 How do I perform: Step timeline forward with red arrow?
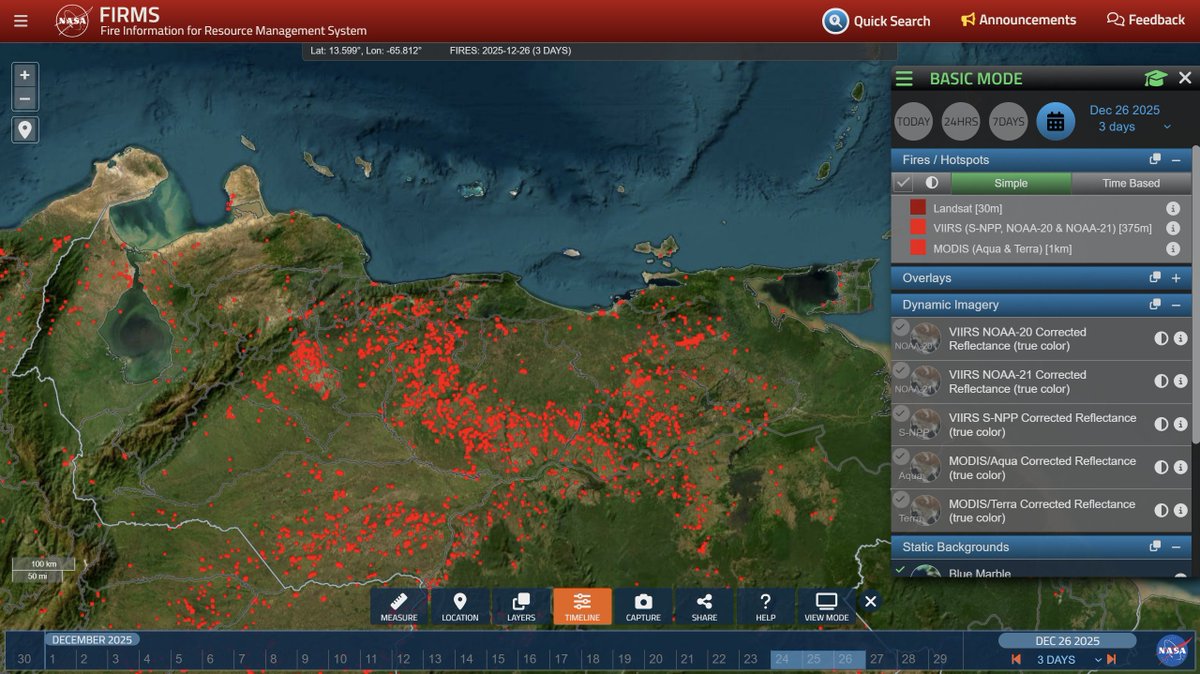click(x=1111, y=660)
